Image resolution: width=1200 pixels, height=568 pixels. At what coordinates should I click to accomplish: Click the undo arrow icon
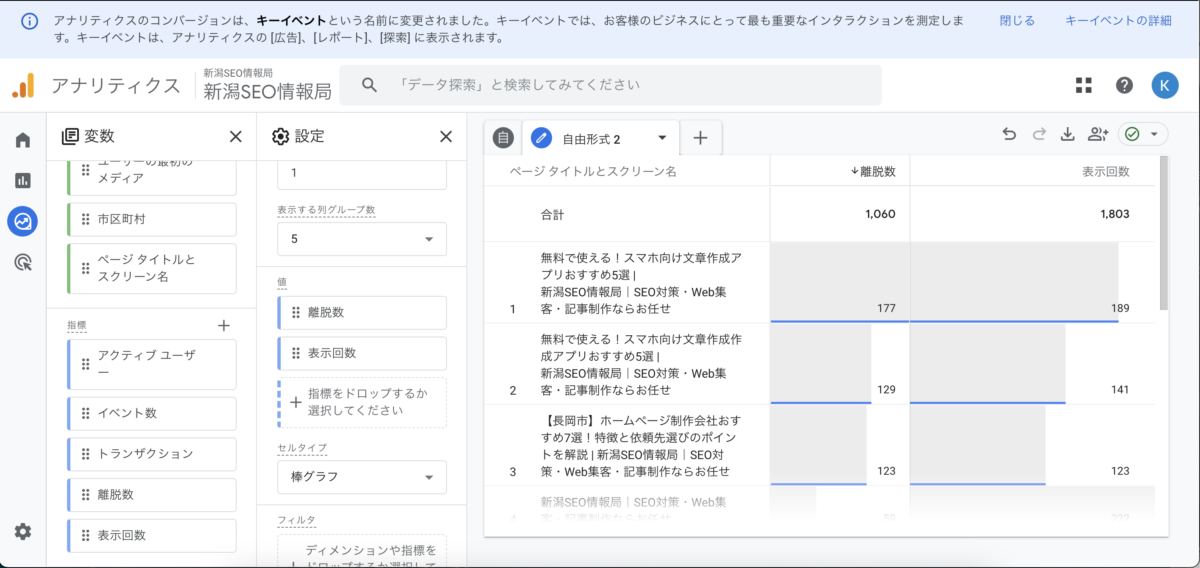click(1009, 135)
